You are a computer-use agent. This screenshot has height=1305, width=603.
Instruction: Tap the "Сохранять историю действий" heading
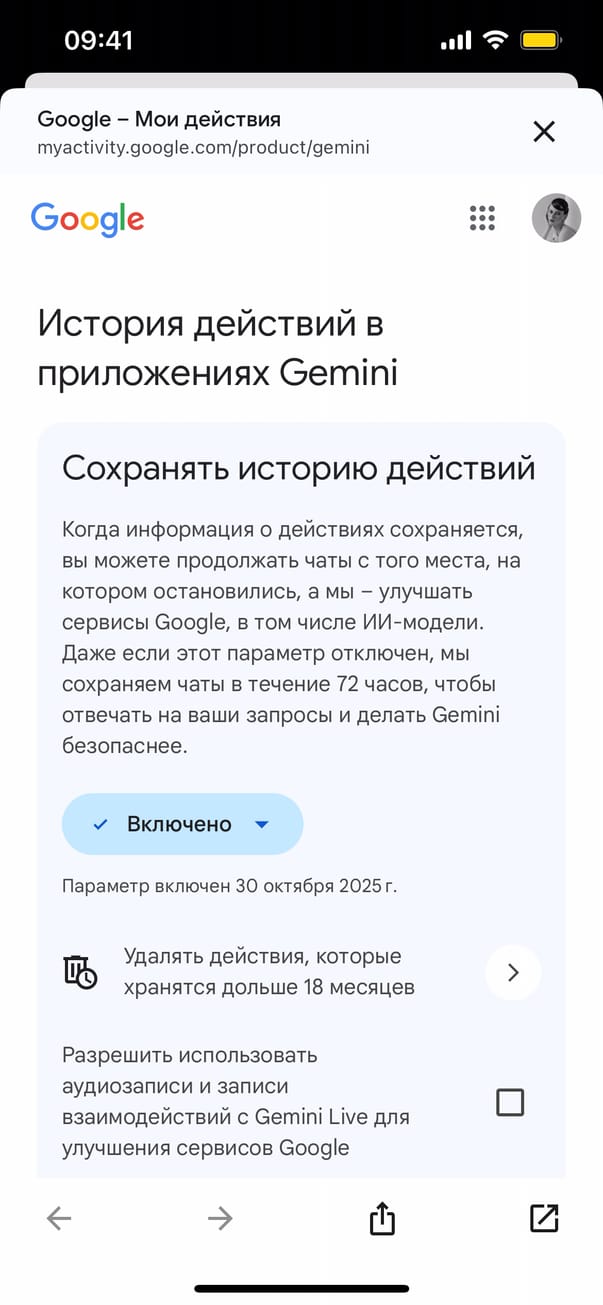pos(298,469)
